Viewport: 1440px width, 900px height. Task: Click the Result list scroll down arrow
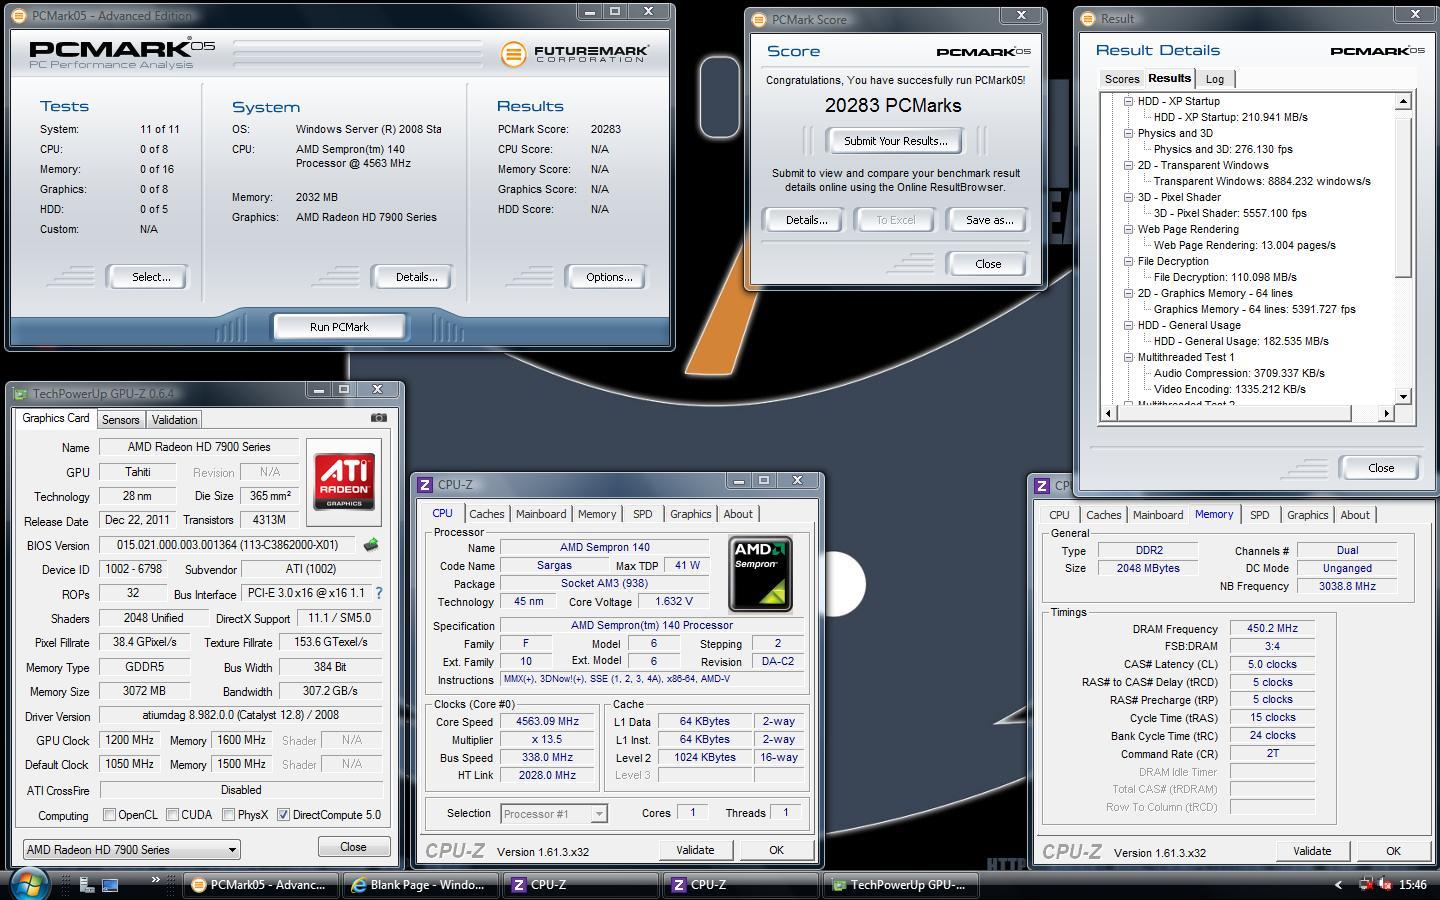pyautogui.click(x=1403, y=397)
